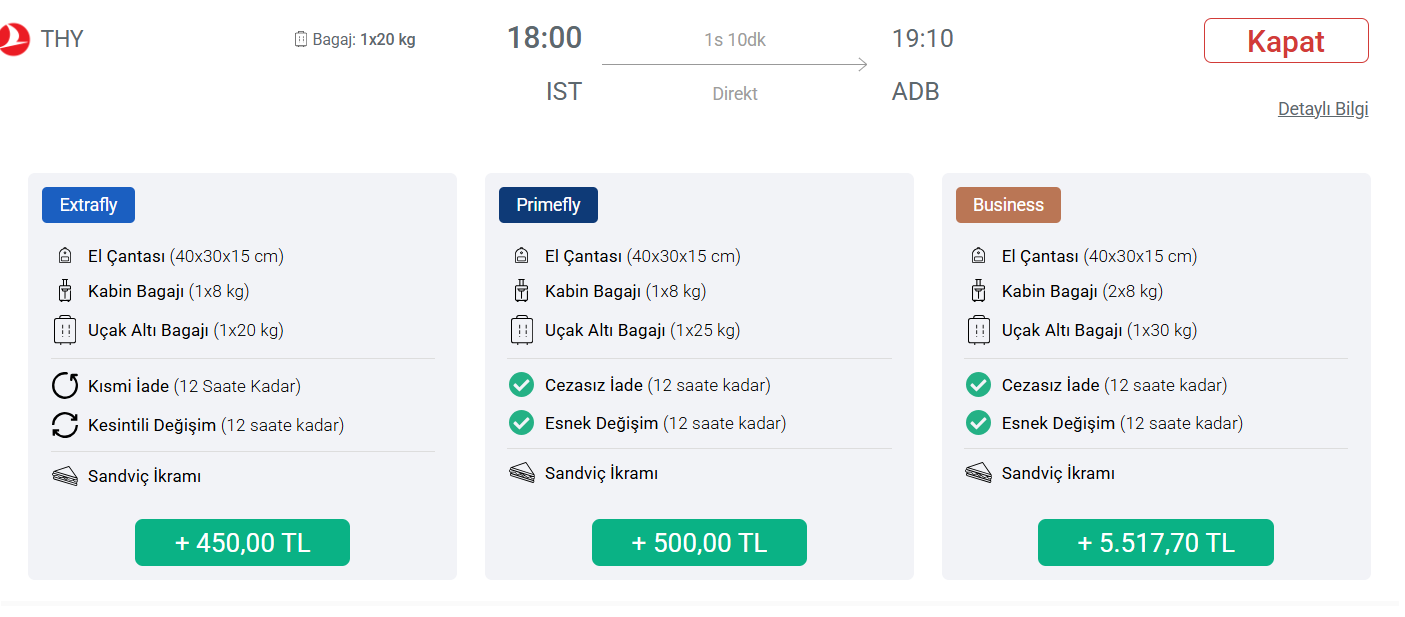Click the baggage icon beside Bagaj 1x20 kg
Screen dimensions: 1405x617
(301, 40)
